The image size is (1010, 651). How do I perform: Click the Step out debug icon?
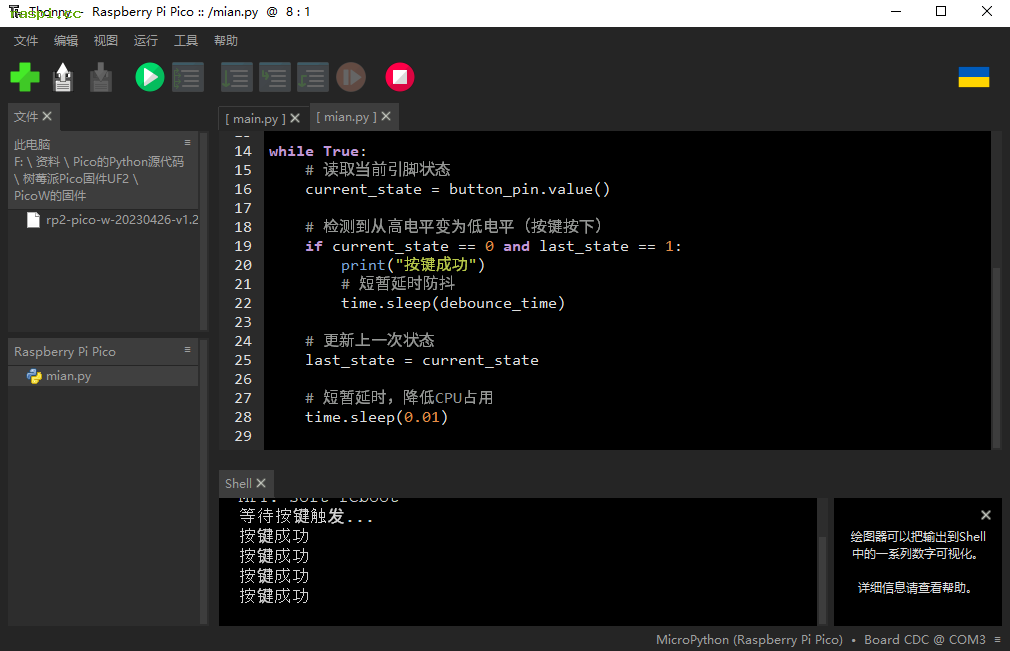[x=313, y=77]
